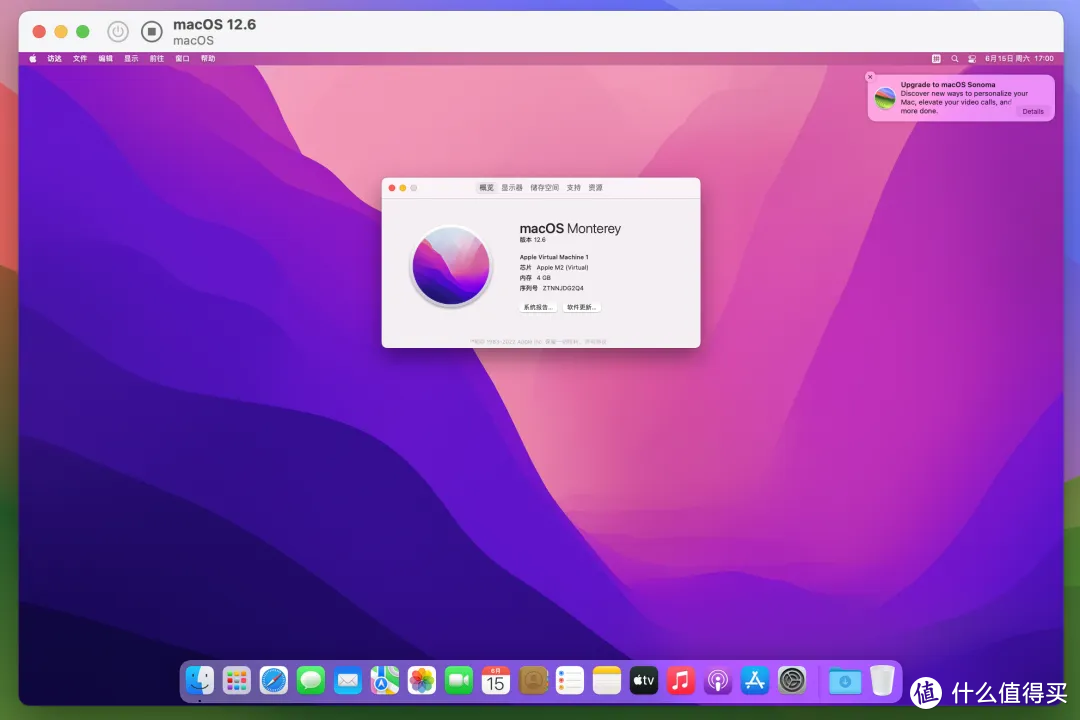Open the Trash in the Dock
Viewport: 1080px width, 720px height.
click(882, 681)
